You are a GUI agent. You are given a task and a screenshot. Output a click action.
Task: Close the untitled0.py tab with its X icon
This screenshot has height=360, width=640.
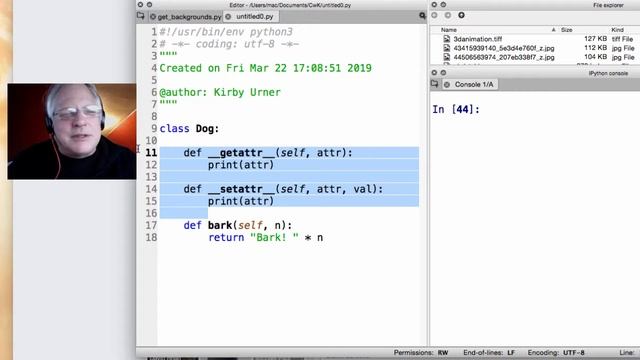tap(228, 17)
